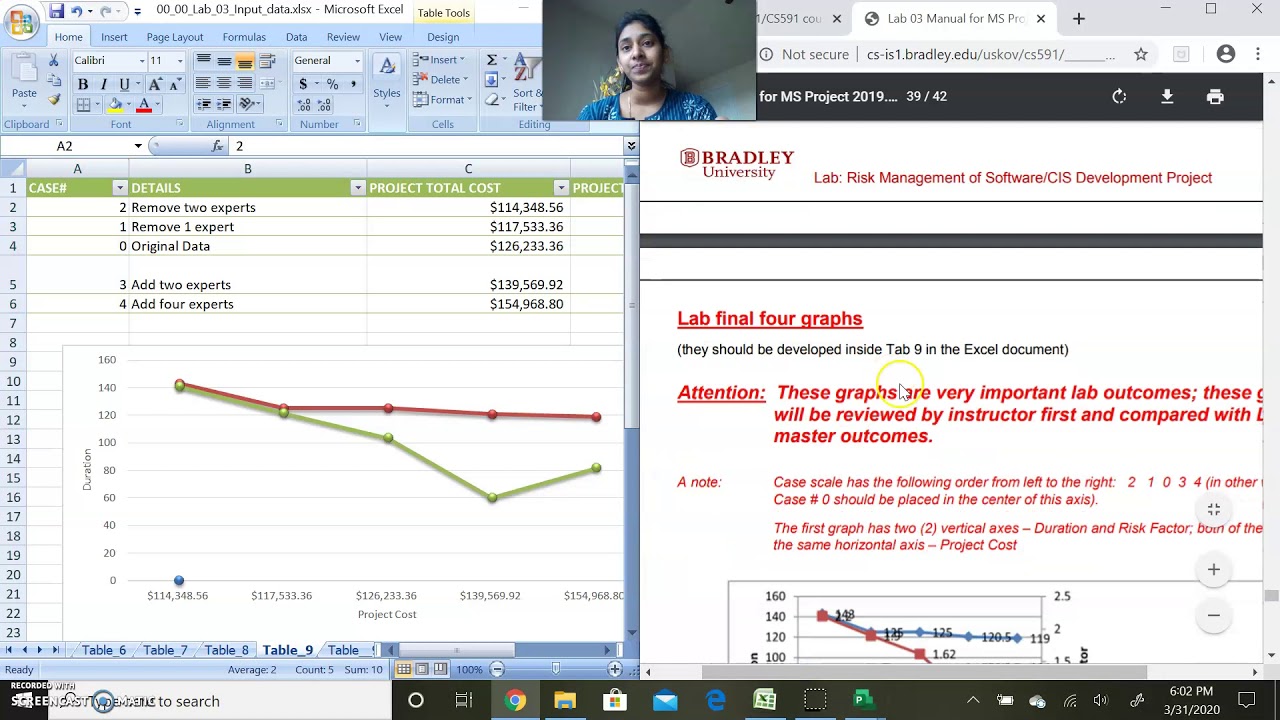Increase indent in Alignment group
The height and width of the screenshot is (720, 1280).
[224, 104]
